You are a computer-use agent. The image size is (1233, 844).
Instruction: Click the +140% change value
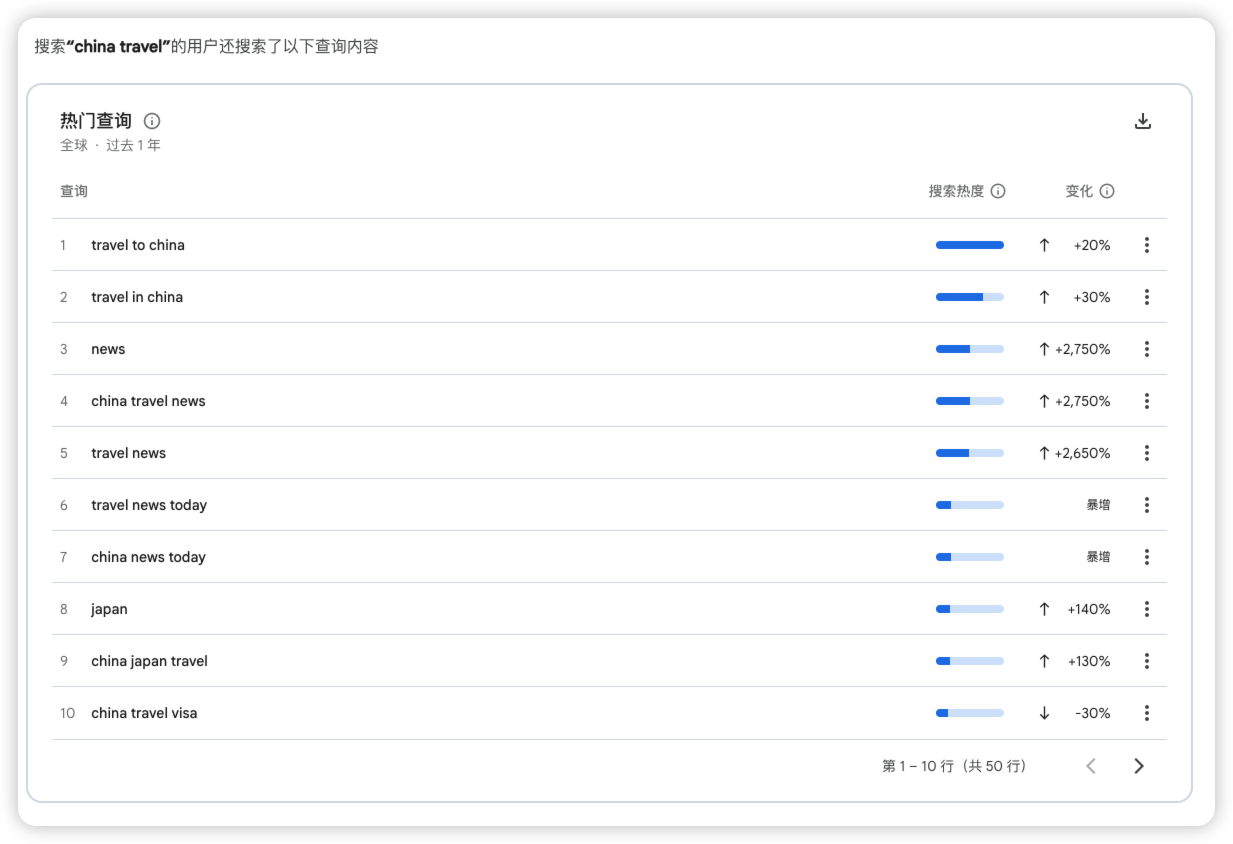1089,609
